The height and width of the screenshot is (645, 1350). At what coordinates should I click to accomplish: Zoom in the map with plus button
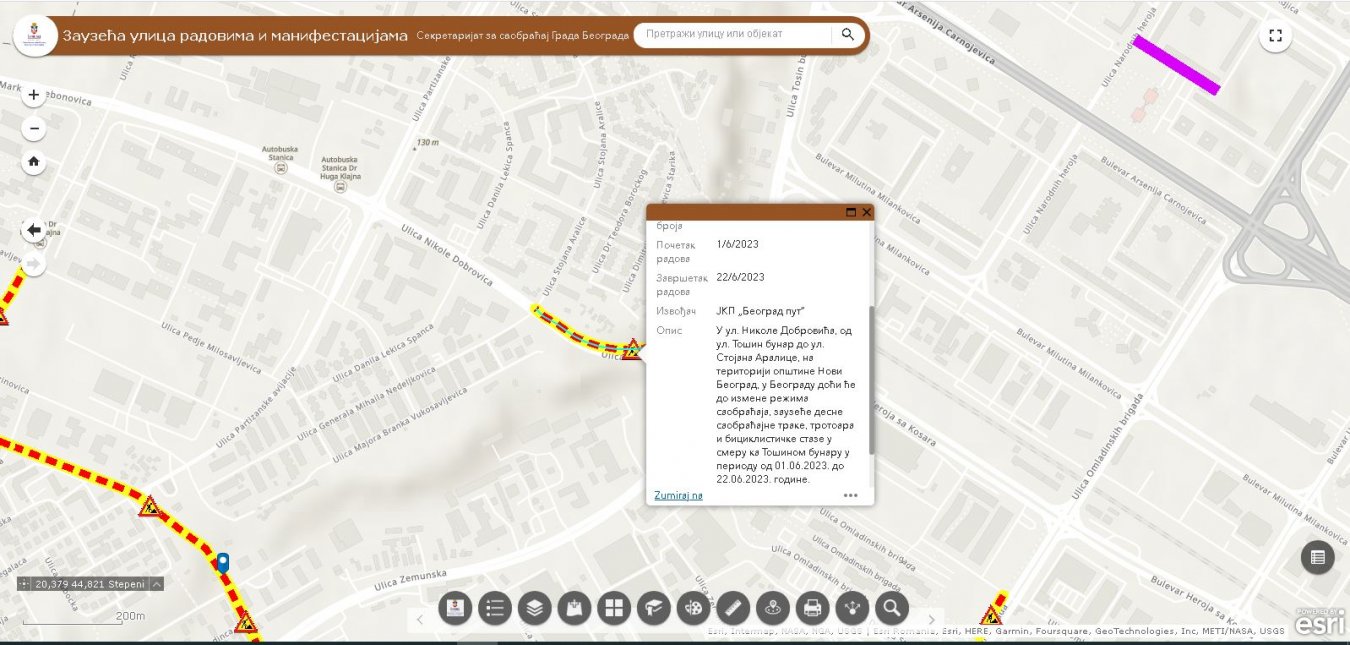click(x=34, y=96)
